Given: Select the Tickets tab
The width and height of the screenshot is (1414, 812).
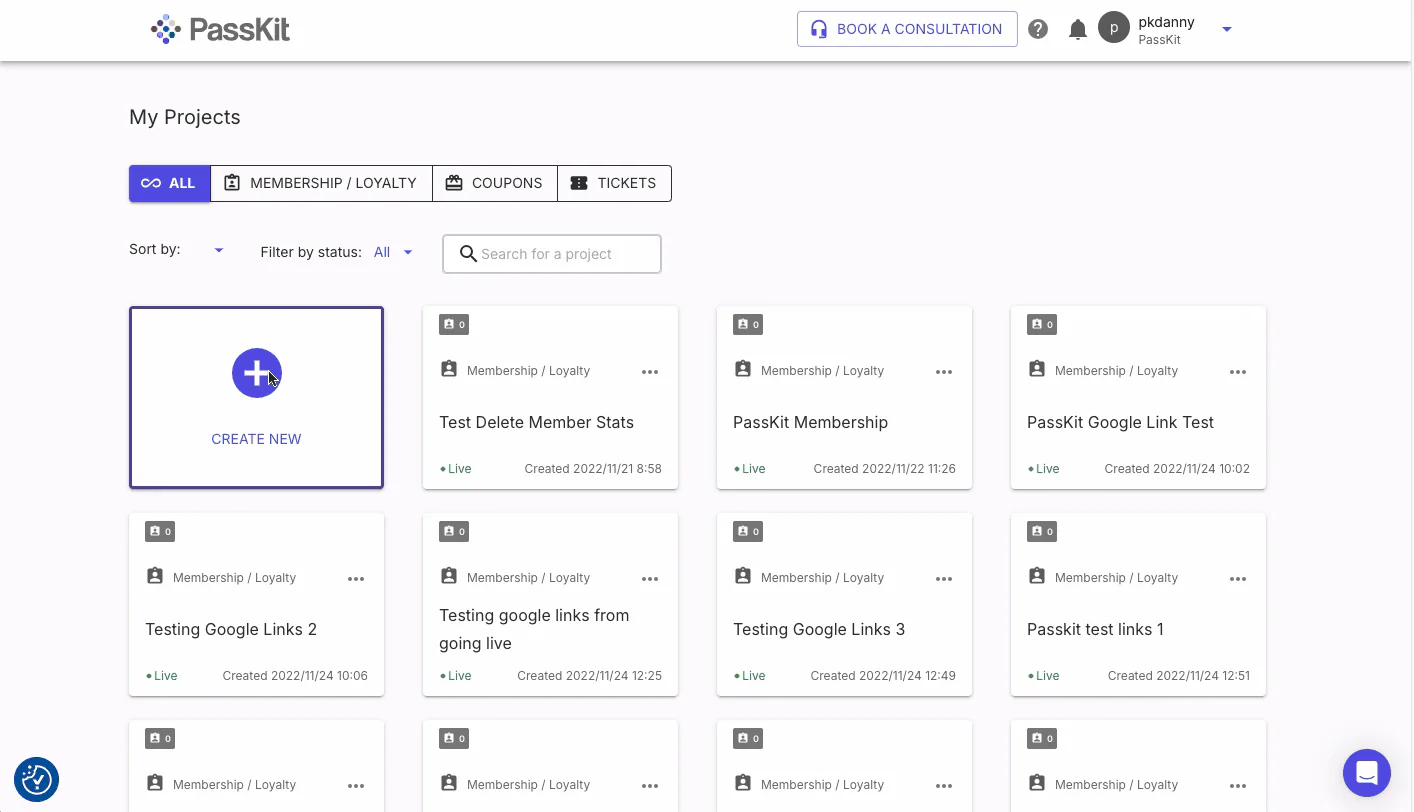Looking at the screenshot, I should [x=614, y=183].
